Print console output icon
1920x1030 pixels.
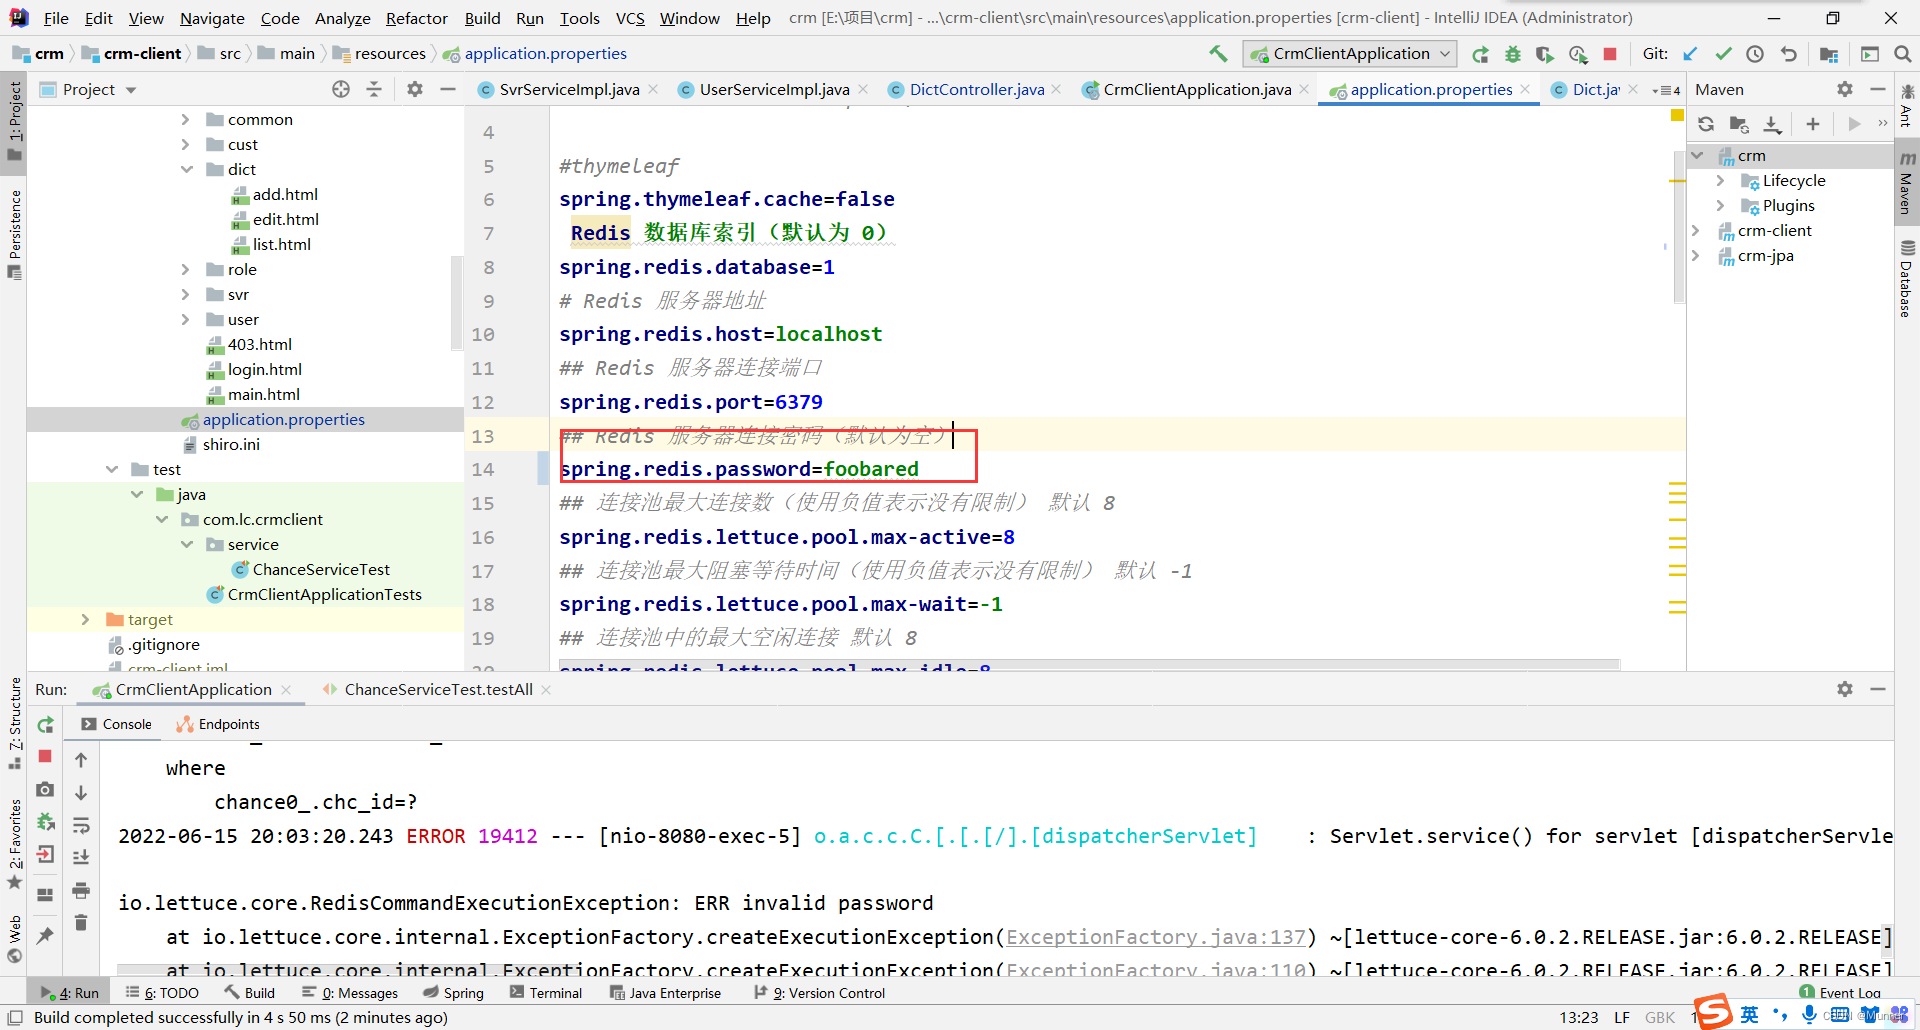(x=81, y=890)
